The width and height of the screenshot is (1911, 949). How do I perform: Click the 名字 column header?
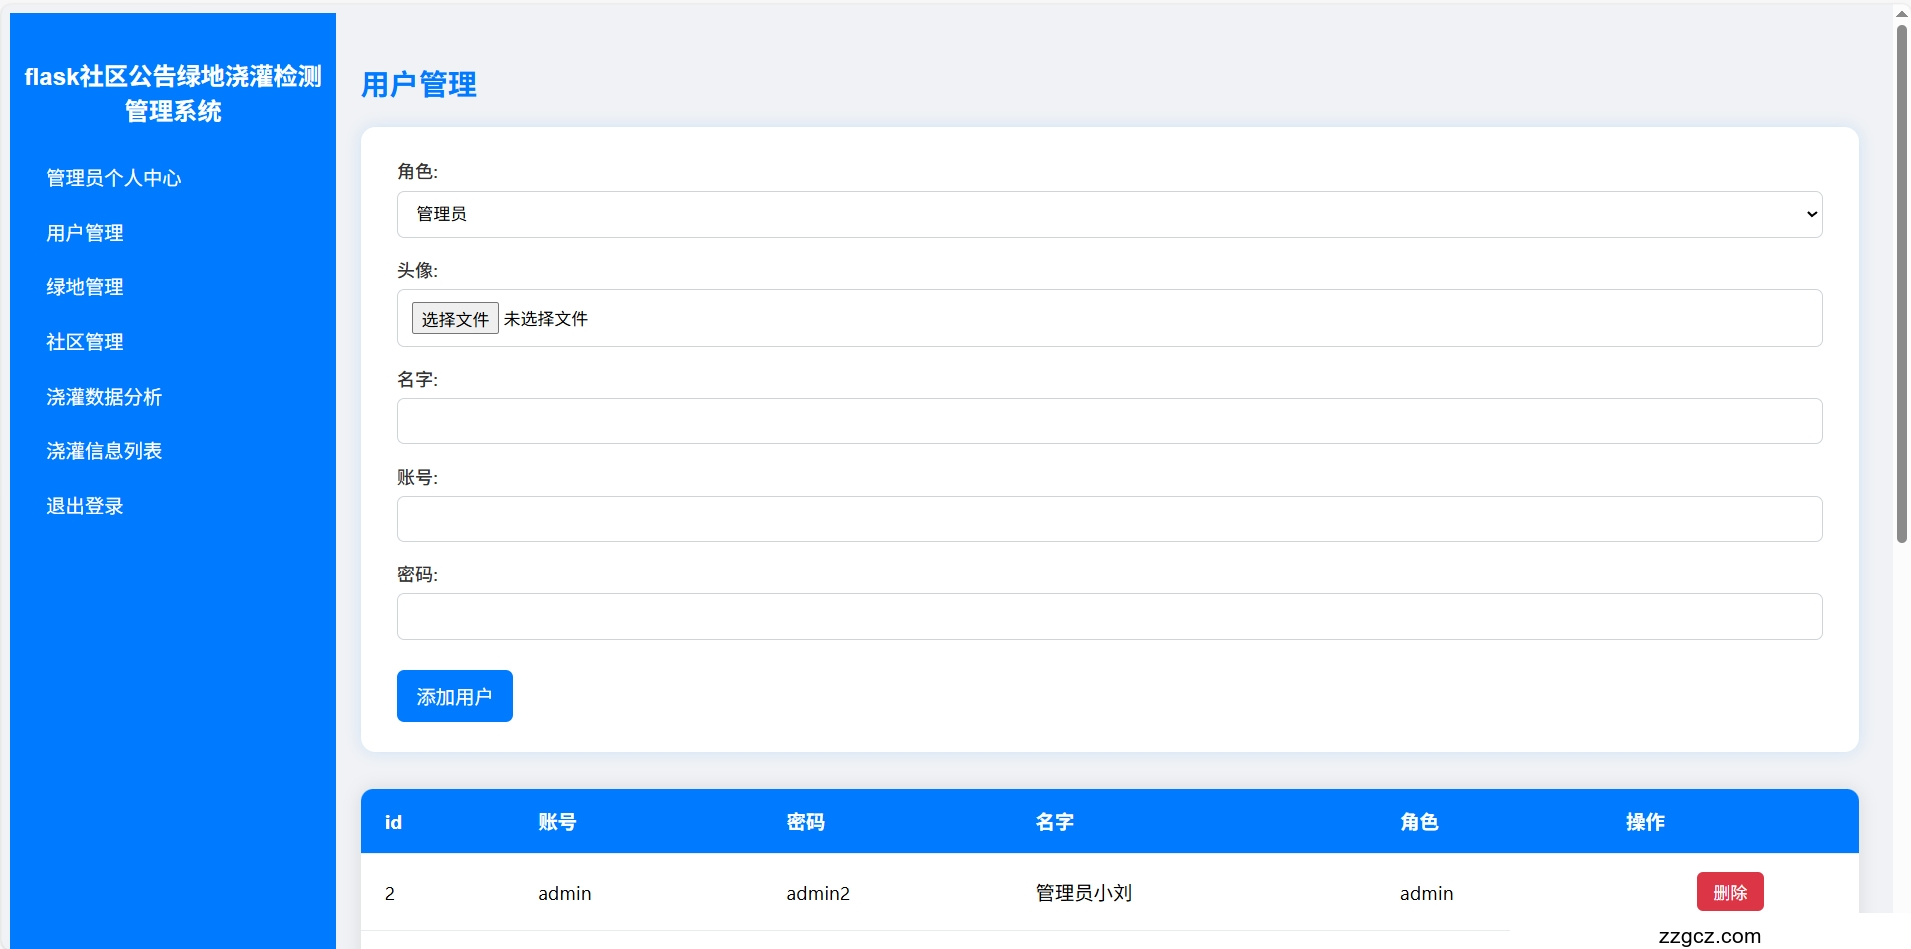(1054, 822)
